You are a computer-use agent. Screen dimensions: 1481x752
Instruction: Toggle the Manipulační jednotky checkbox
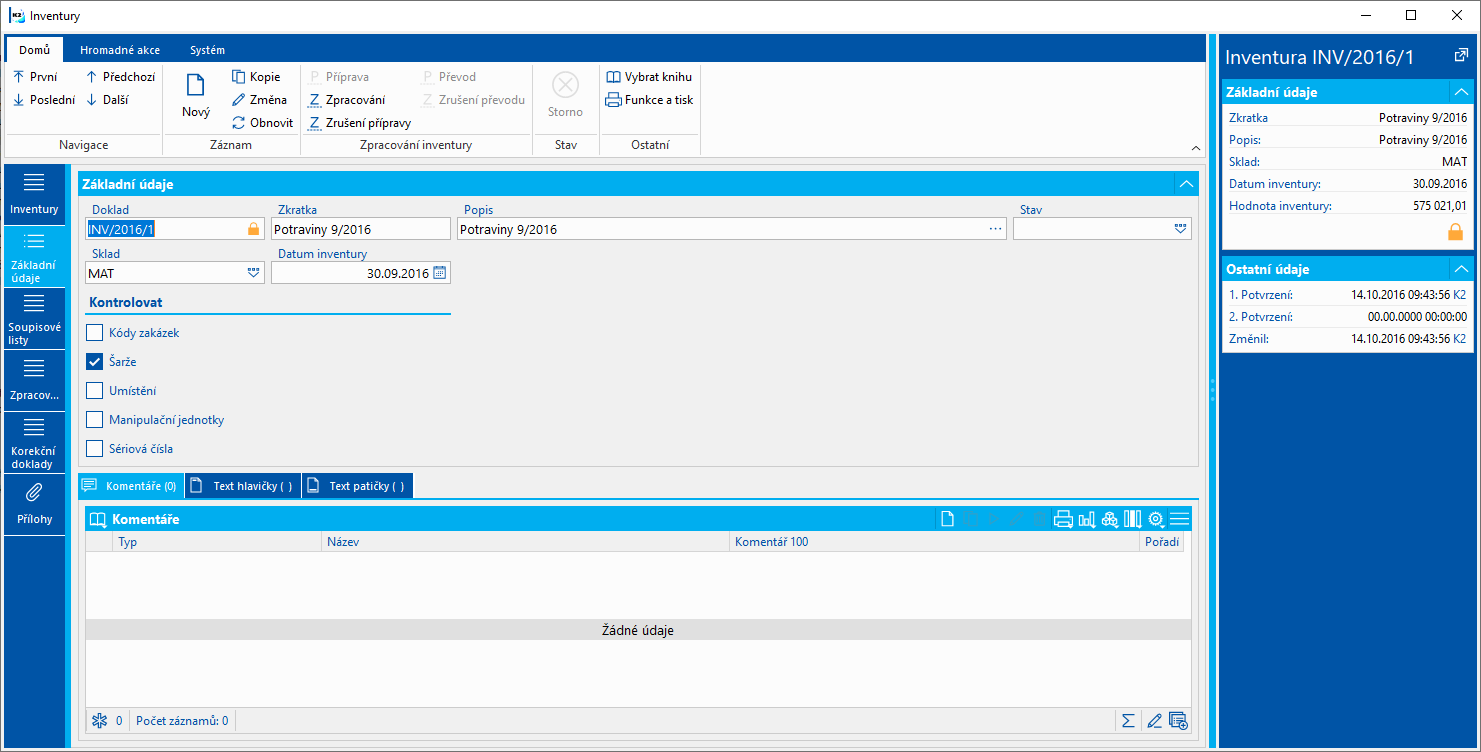[x=95, y=420]
